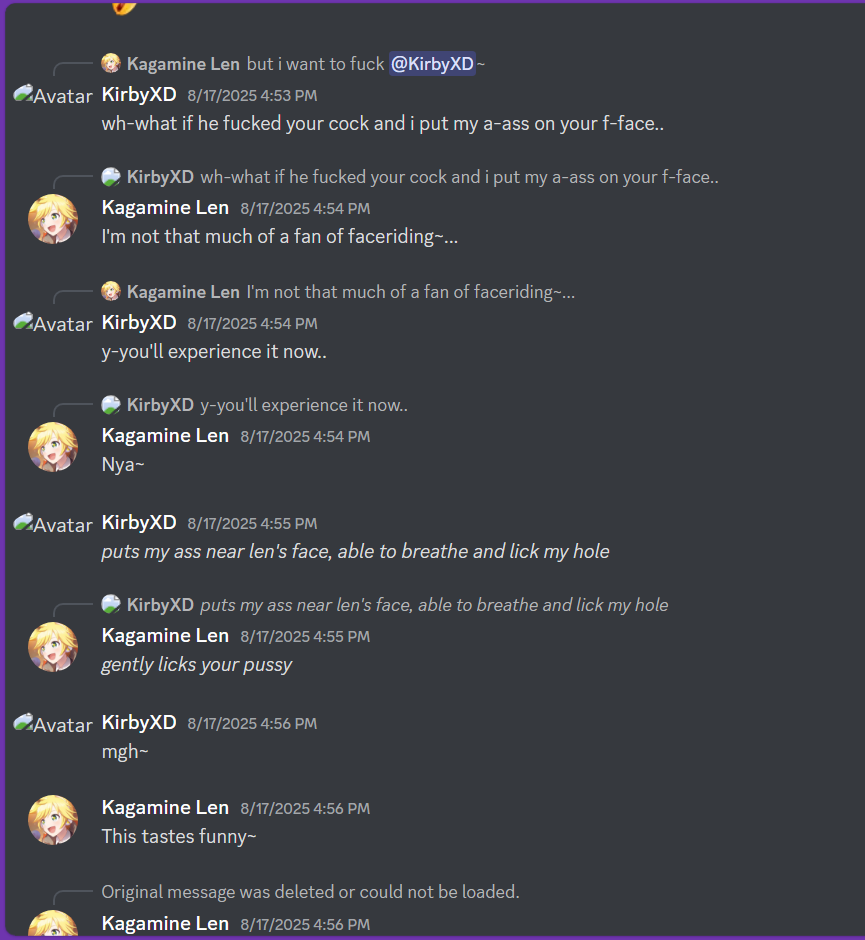Screen dimensions: 865x940
Task: Click the KirbyXD username on the 4:56 PM message
Action: point(139,722)
